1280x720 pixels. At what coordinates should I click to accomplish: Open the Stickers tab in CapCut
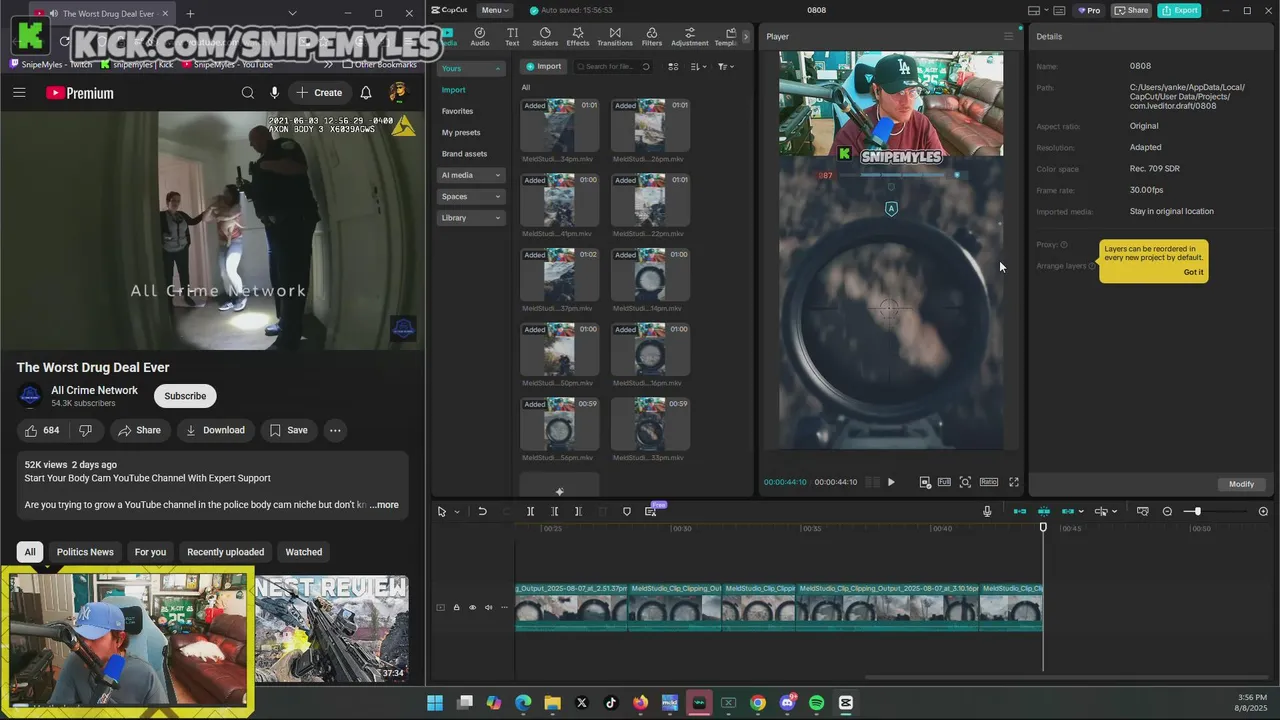pos(545,37)
